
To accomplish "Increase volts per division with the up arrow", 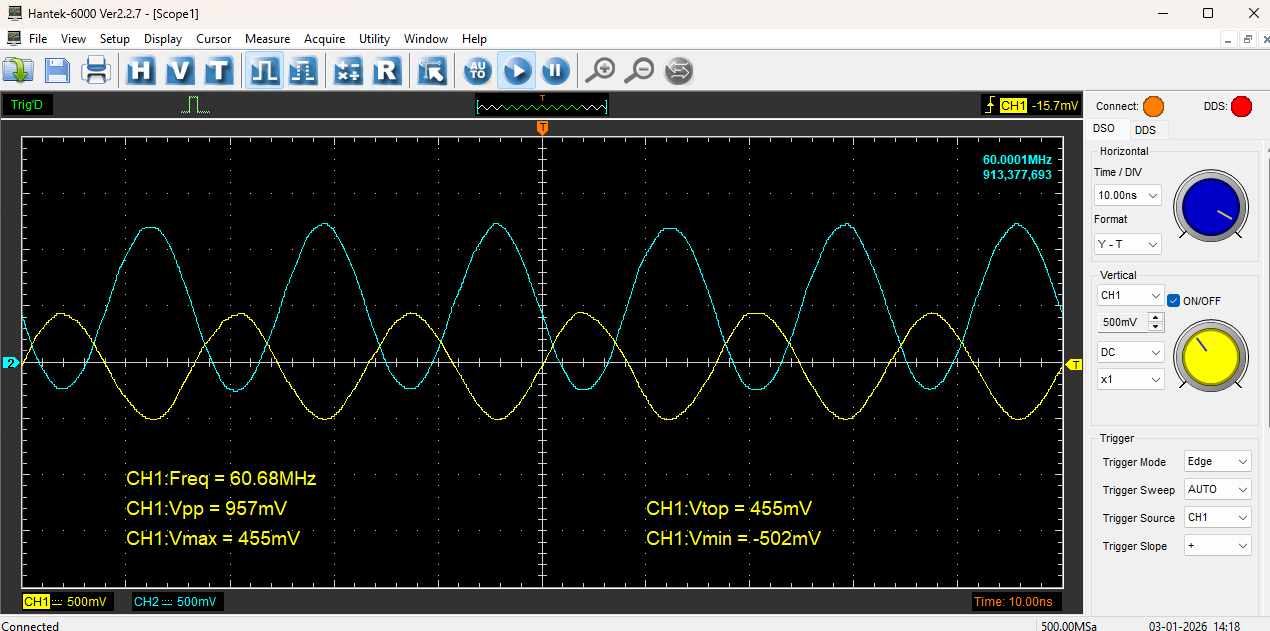I will [x=1157, y=318].
